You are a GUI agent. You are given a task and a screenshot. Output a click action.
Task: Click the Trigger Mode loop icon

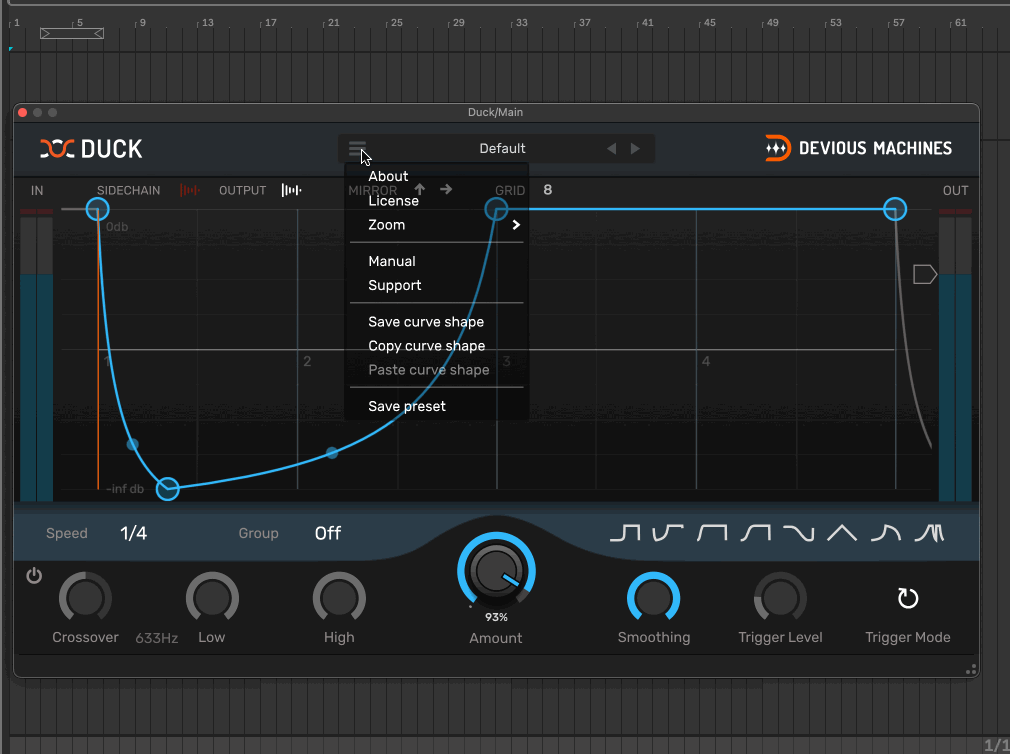click(x=908, y=598)
